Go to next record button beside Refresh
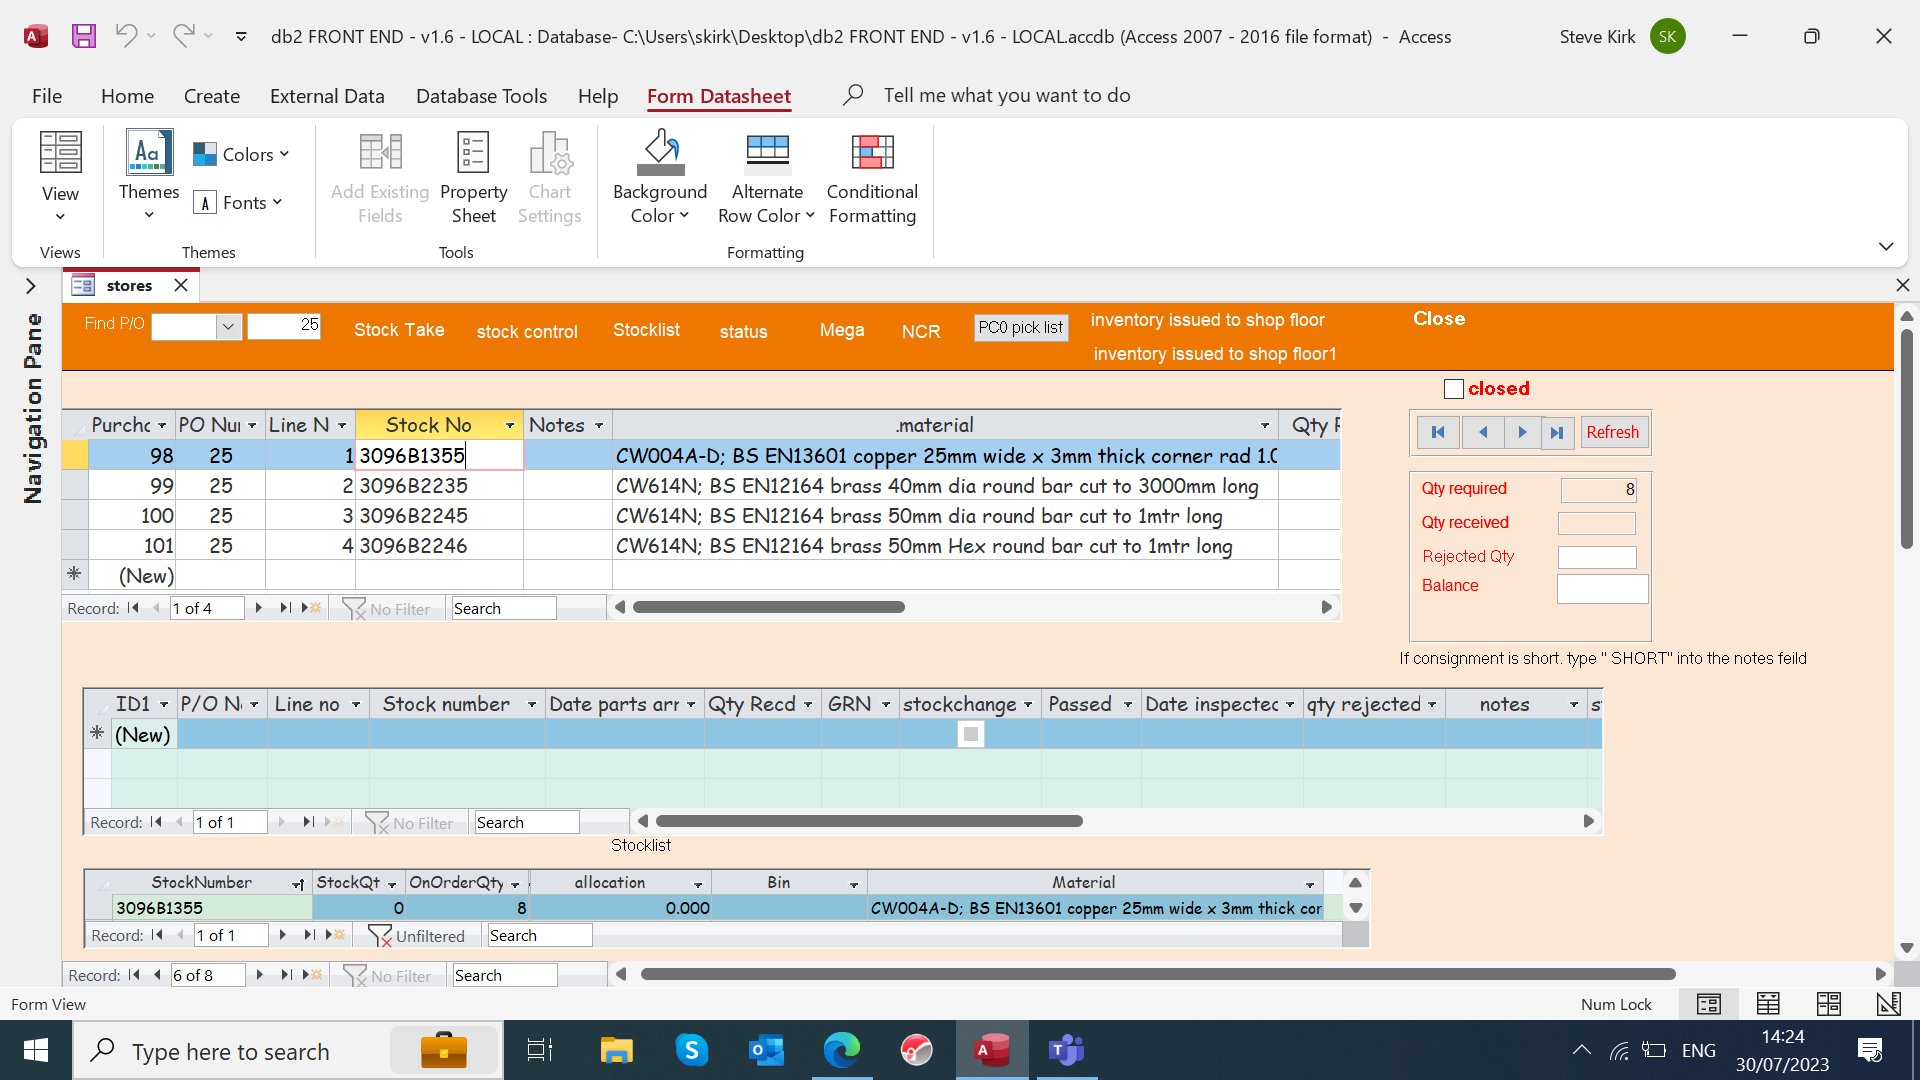This screenshot has height=1080, width=1920. (x=1521, y=432)
